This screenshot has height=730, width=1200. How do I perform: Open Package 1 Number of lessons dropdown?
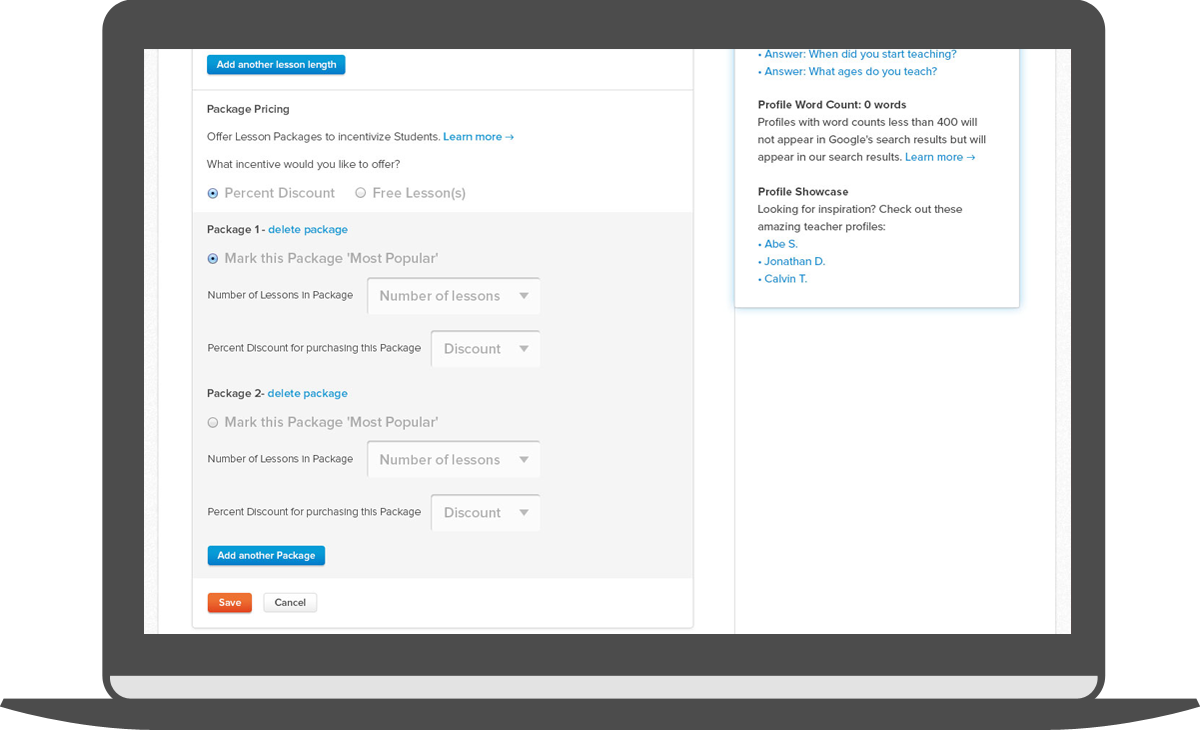click(x=454, y=296)
